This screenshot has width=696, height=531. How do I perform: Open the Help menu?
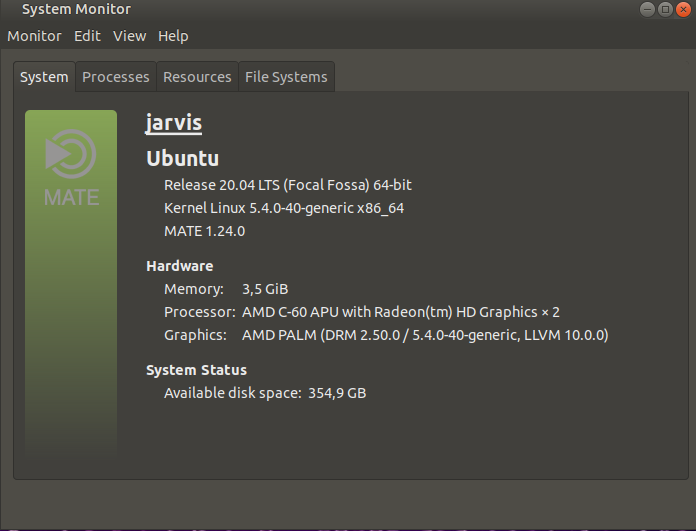(x=173, y=36)
